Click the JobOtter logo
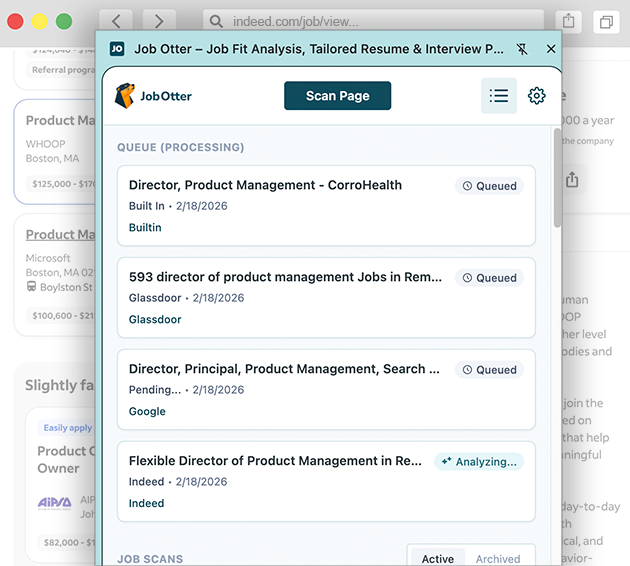 click(x=154, y=96)
